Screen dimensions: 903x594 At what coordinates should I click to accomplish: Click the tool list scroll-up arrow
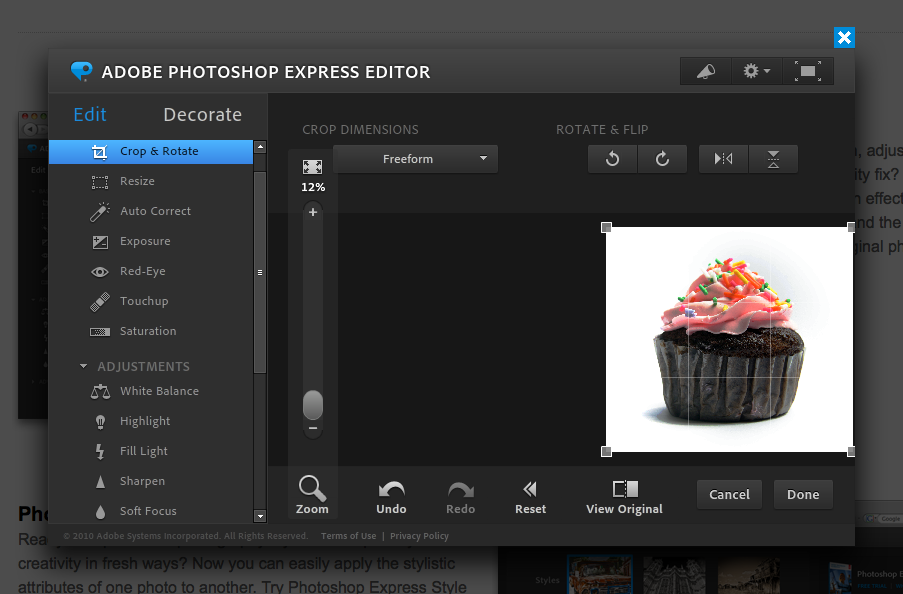(260, 147)
